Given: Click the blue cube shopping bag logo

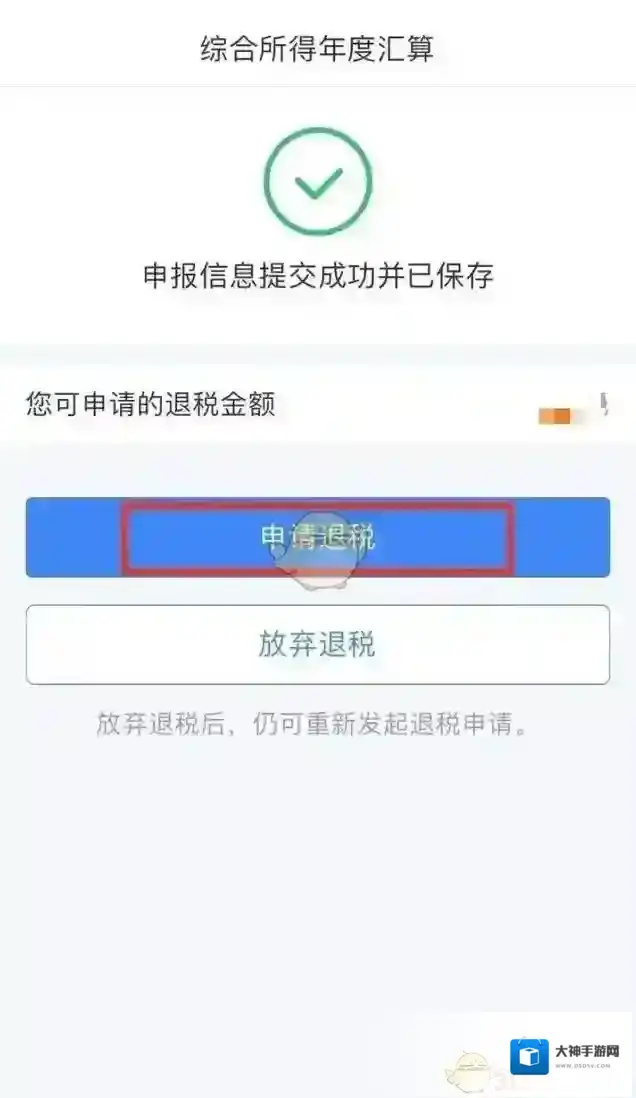Looking at the screenshot, I should click(x=529, y=1056).
